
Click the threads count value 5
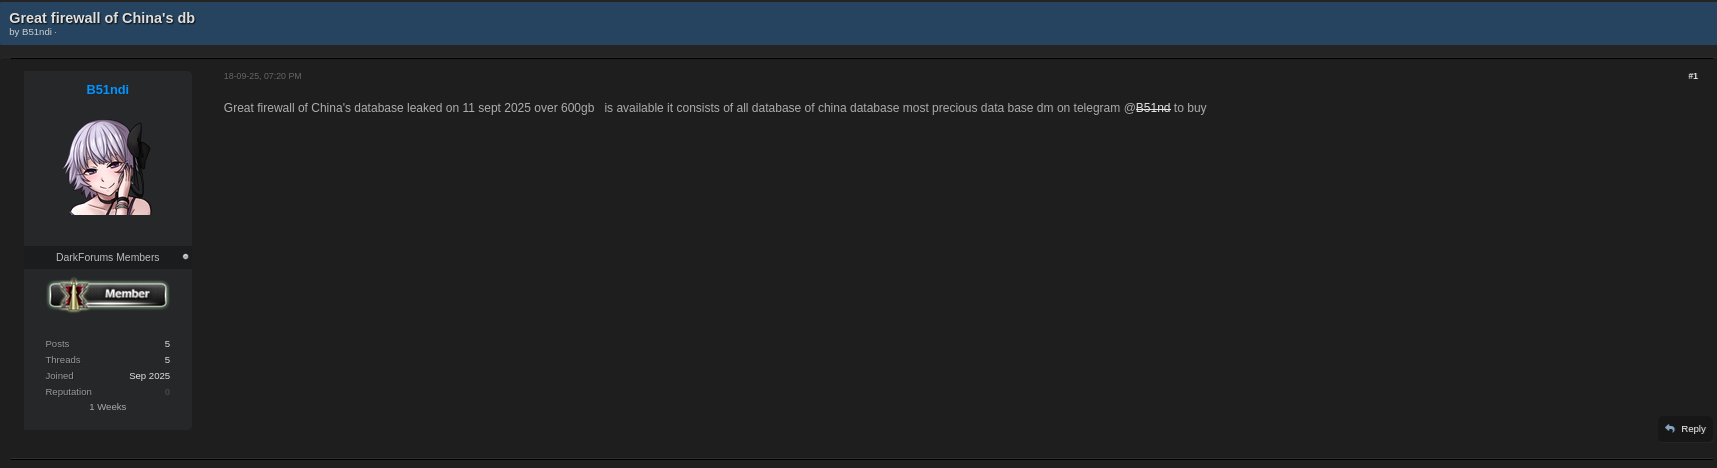pyautogui.click(x=167, y=360)
